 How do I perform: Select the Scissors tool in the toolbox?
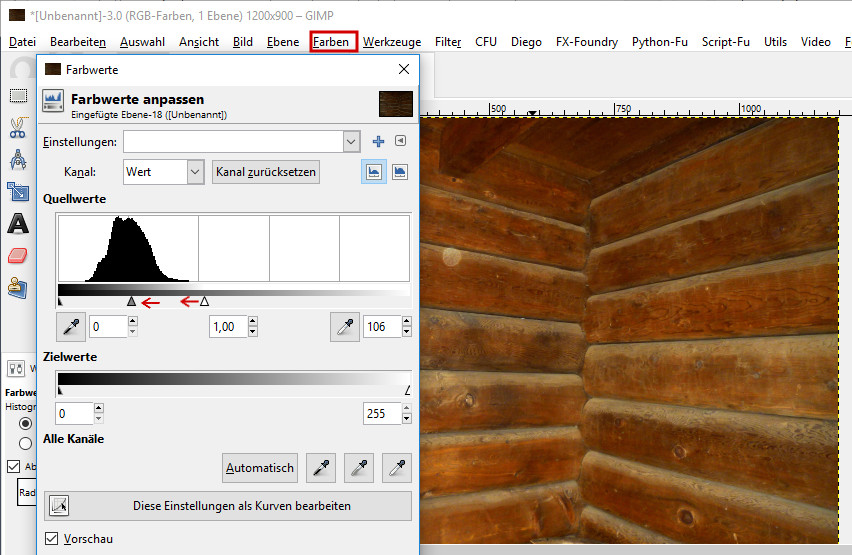17,128
